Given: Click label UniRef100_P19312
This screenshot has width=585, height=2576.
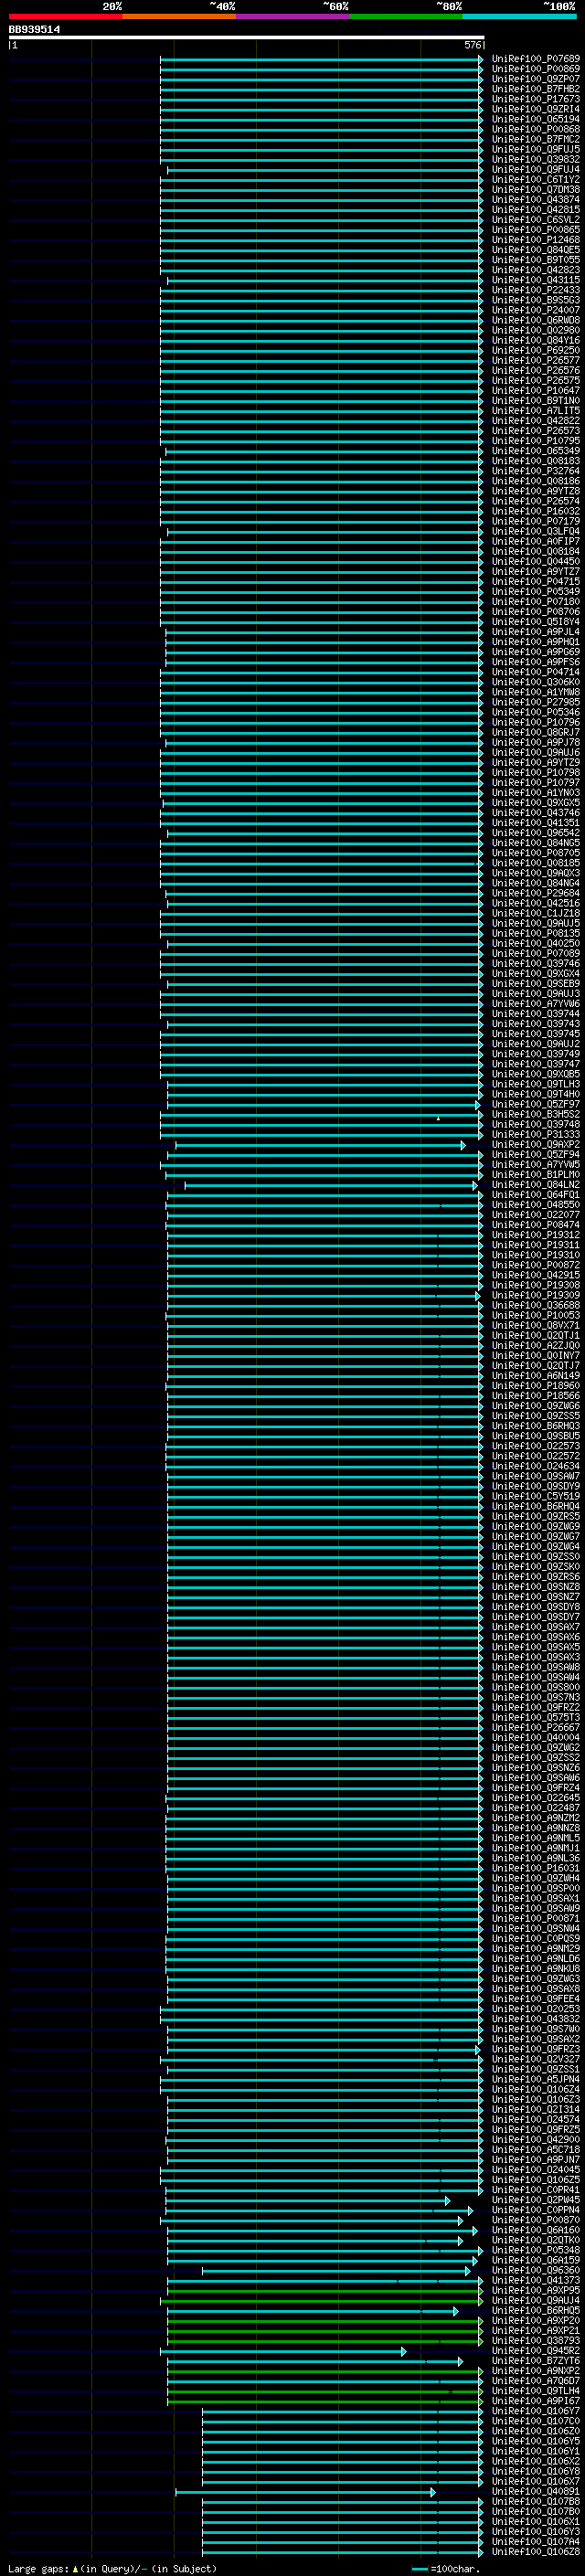Looking at the screenshot, I should coord(536,1234).
